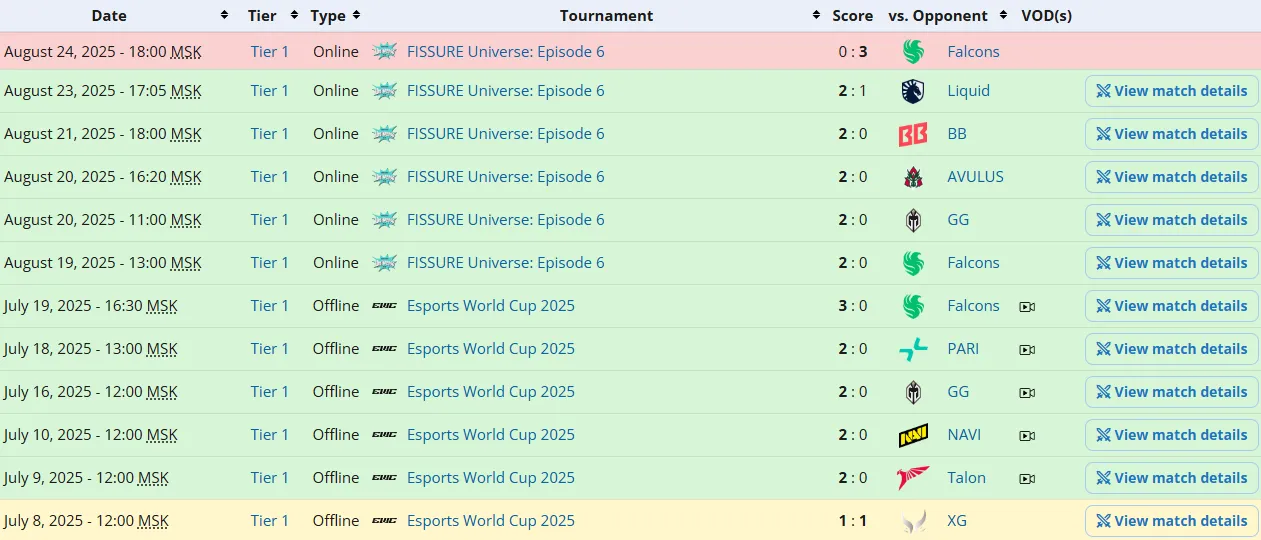Click MSK timezone abbreviation in July 8 row
This screenshot has height=540, width=1261.
coord(153,521)
